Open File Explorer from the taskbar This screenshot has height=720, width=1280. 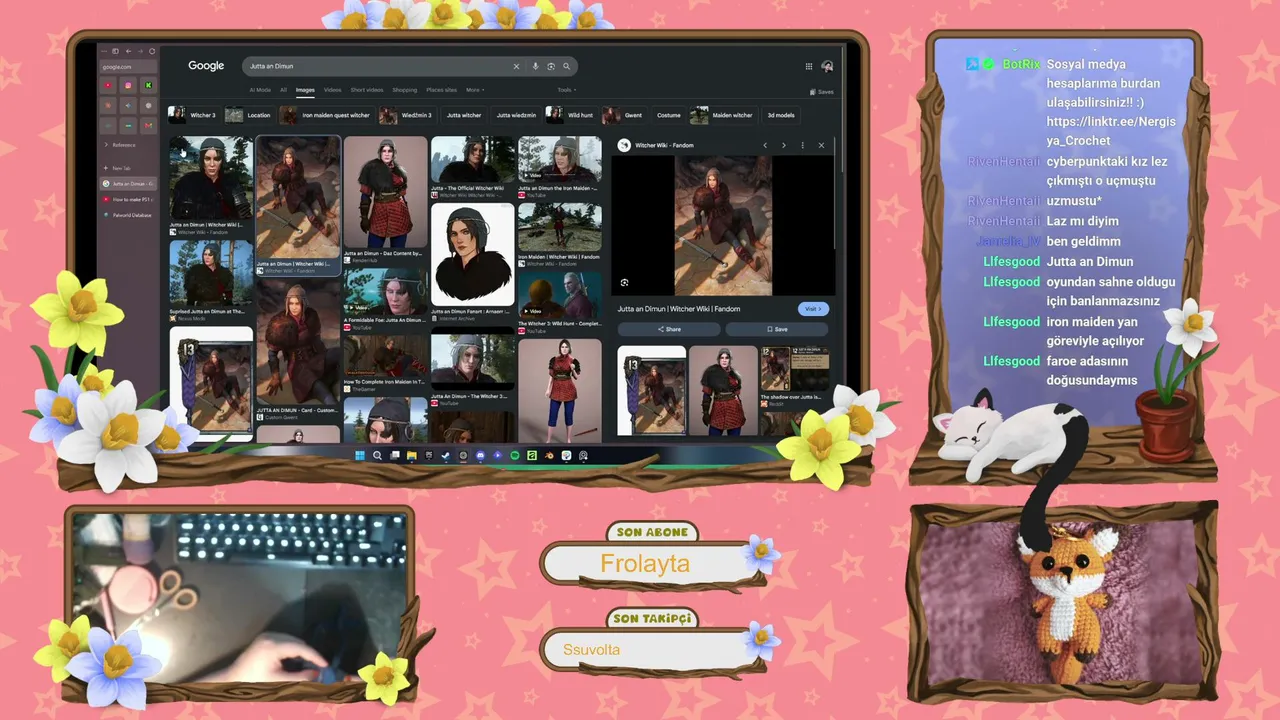coord(411,456)
